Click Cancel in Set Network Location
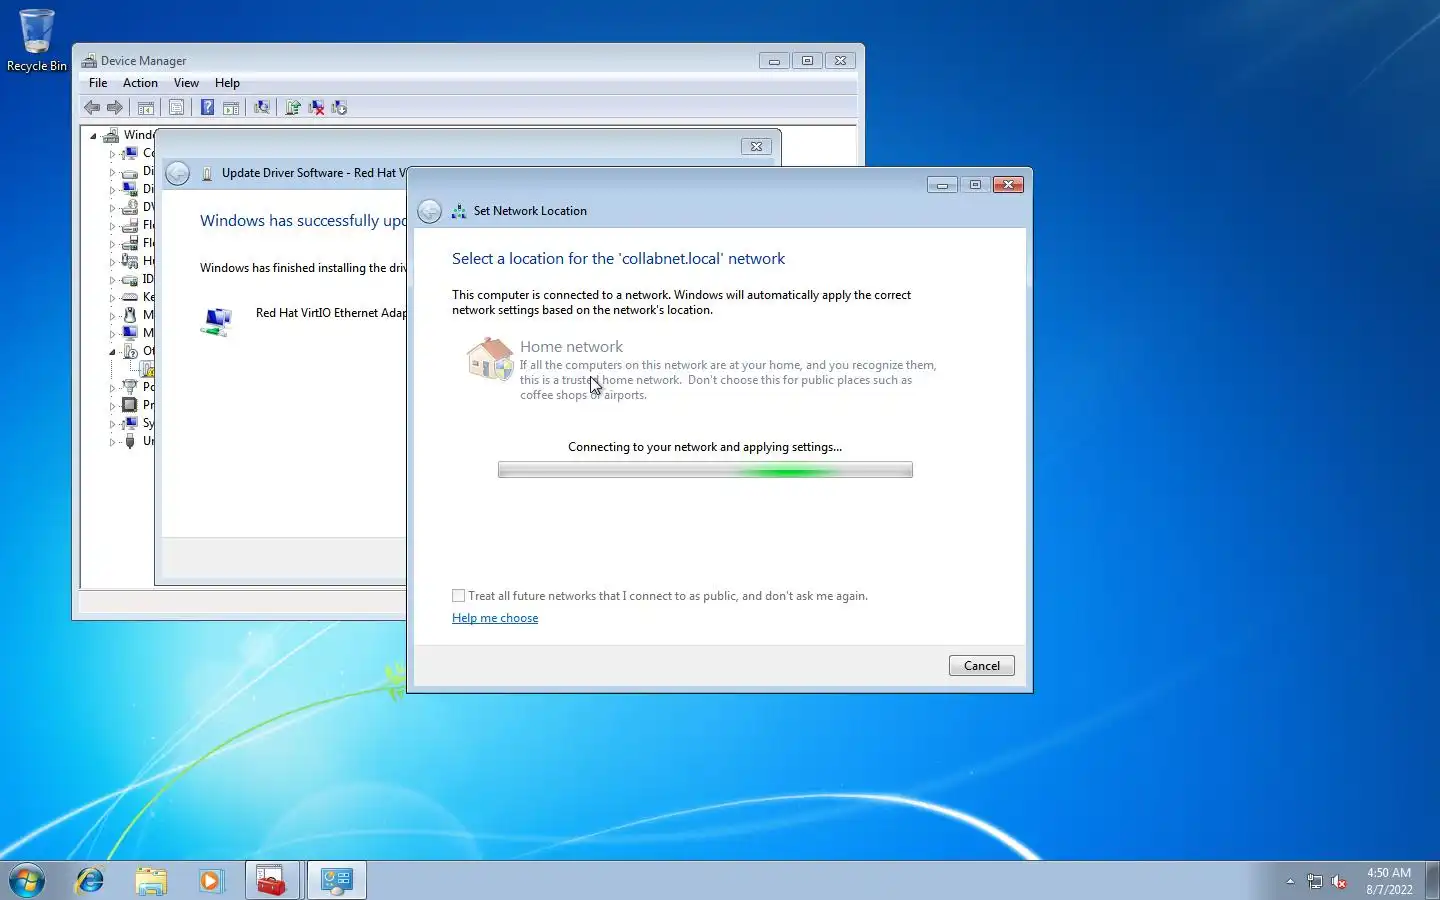The height and width of the screenshot is (900, 1440). (x=981, y=666)
